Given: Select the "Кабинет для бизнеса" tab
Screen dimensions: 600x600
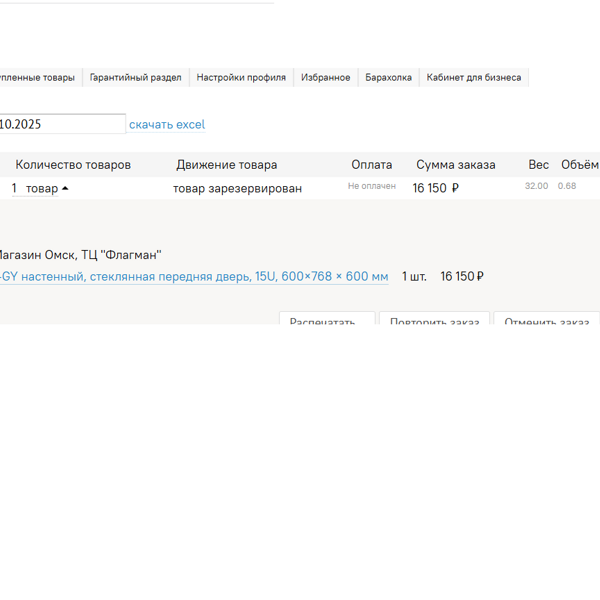Looking at the screenshot, I should 473,77.
